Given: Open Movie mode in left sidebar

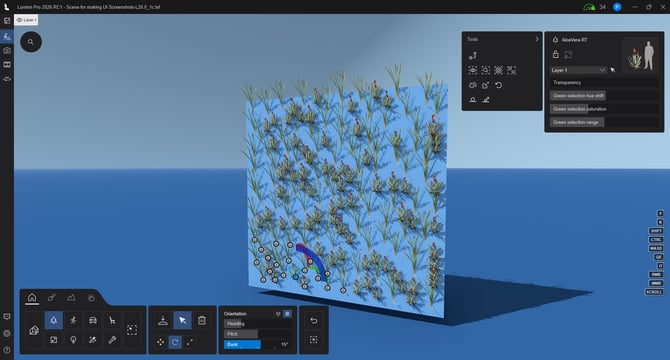Looking at the screenshot, I should pos(7,64).
